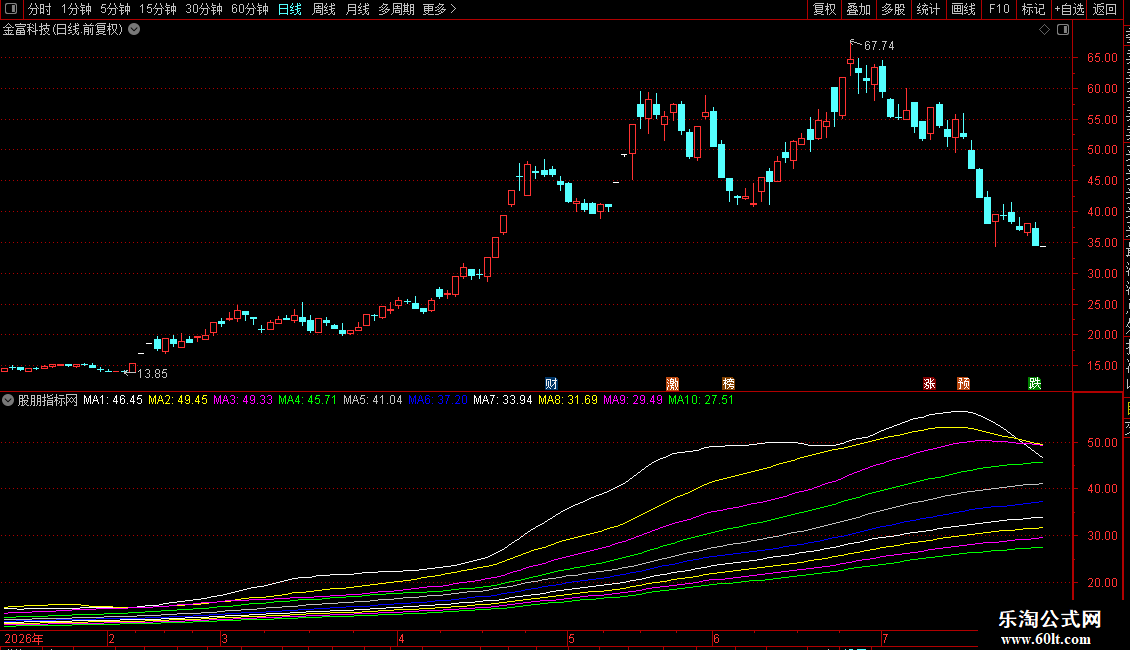Click MA4: 45.71 indicator value
This screenshot has height=650, width=1130.
pyautogui.click(x=308, y=400)
